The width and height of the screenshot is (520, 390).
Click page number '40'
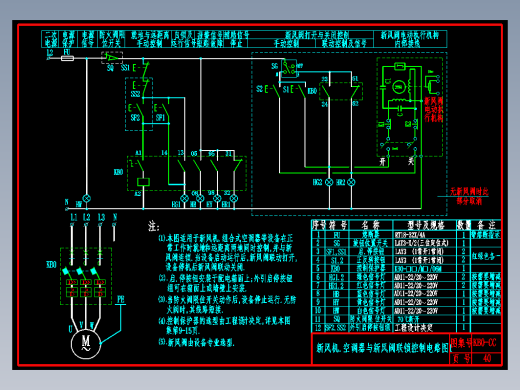tap(487, 358)
